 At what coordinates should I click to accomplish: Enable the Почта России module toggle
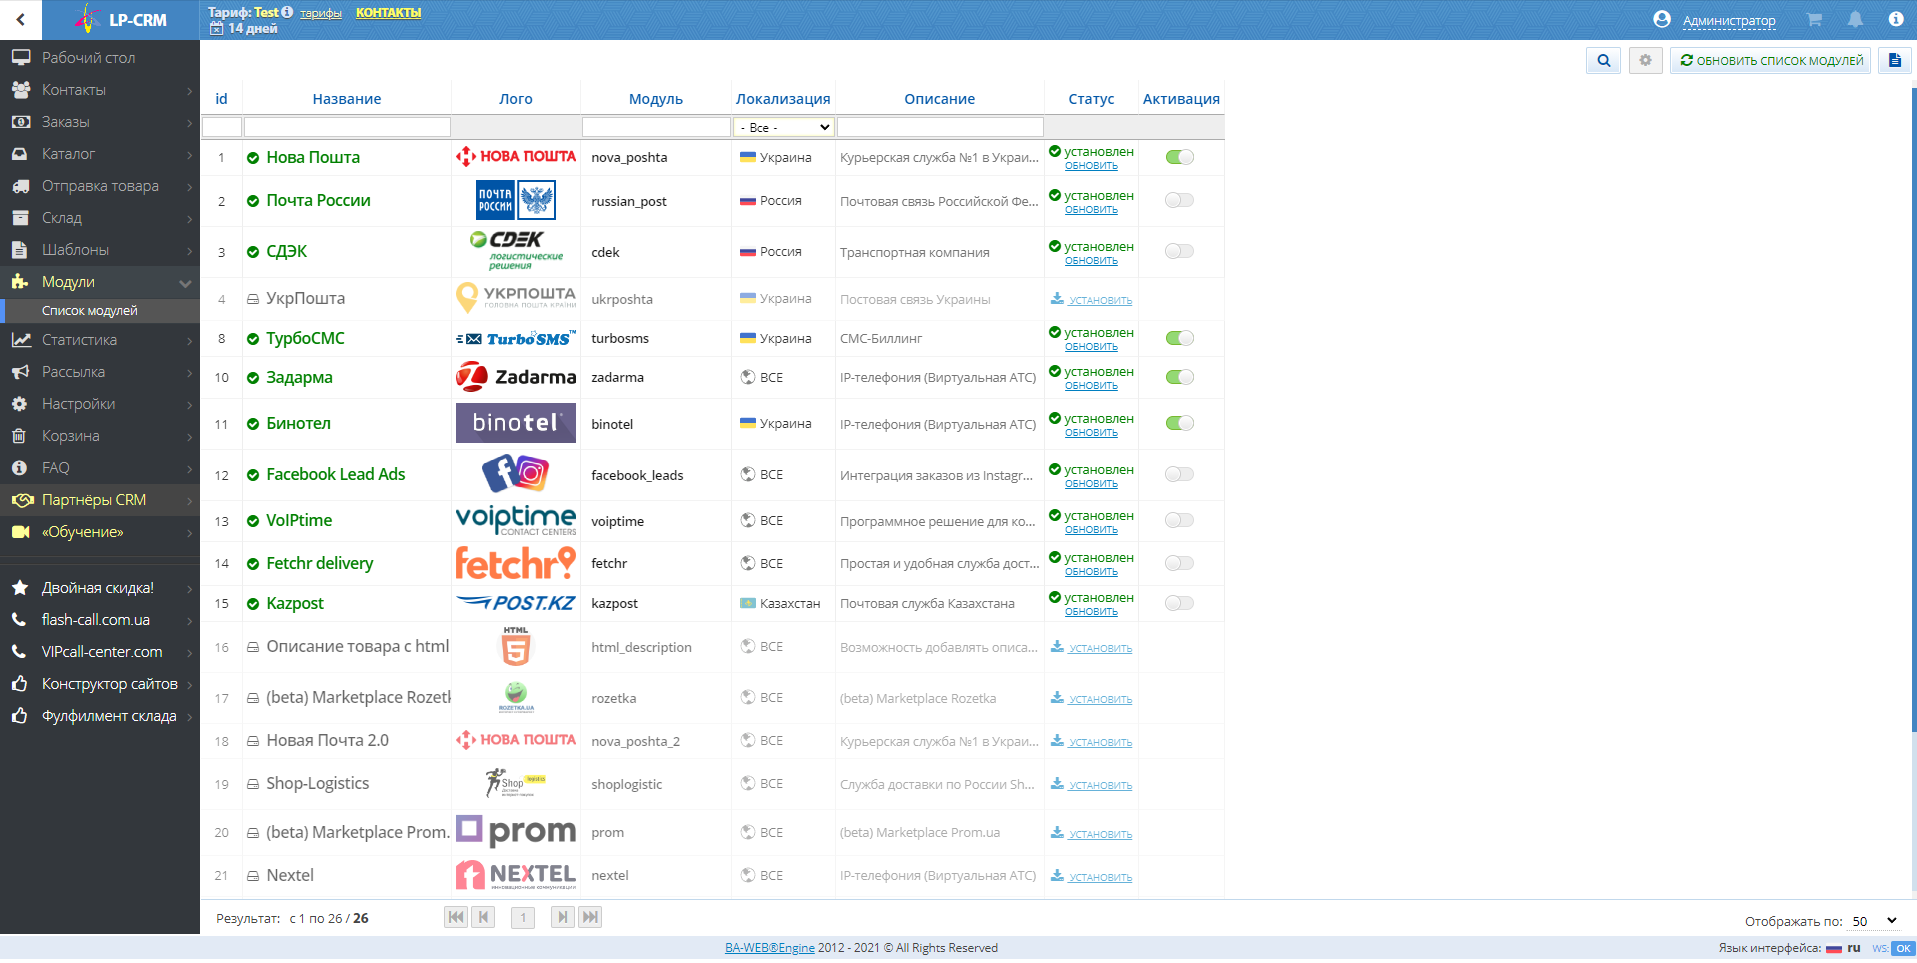click(x=1180, y=200)
